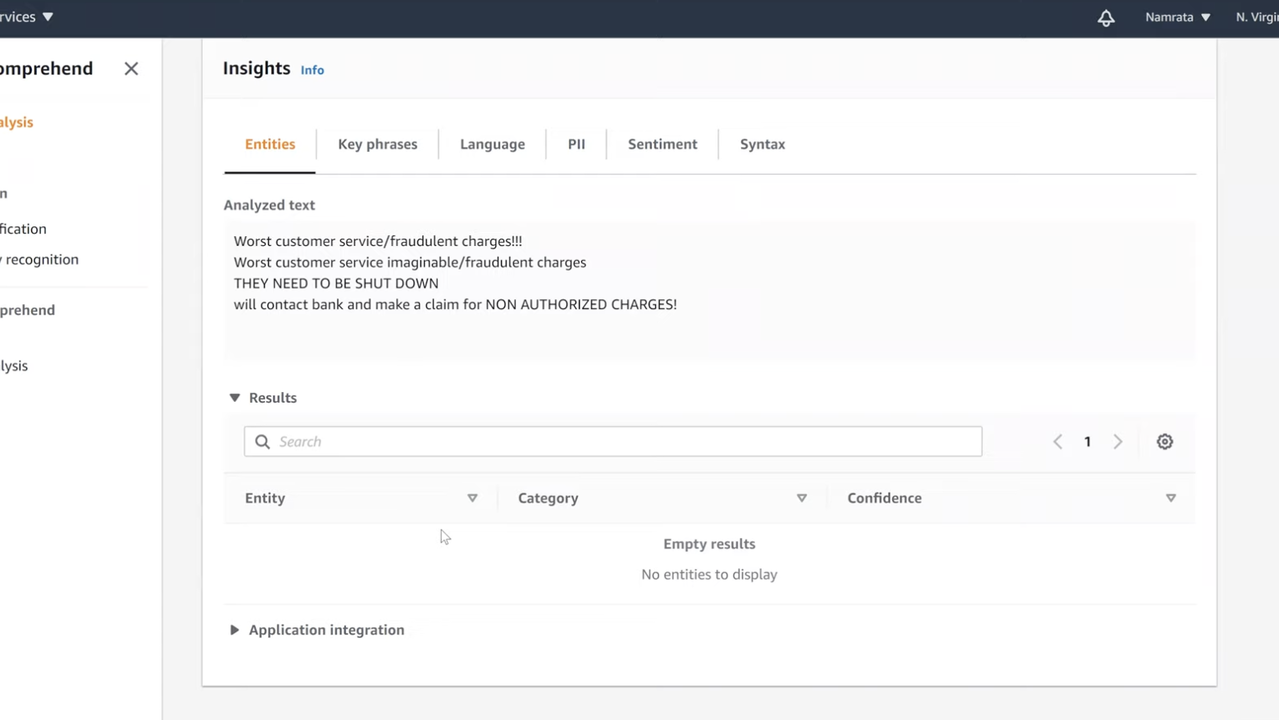
Task: Click the analyzed text area
Action: pyautogui.click(x=709, y=290)
